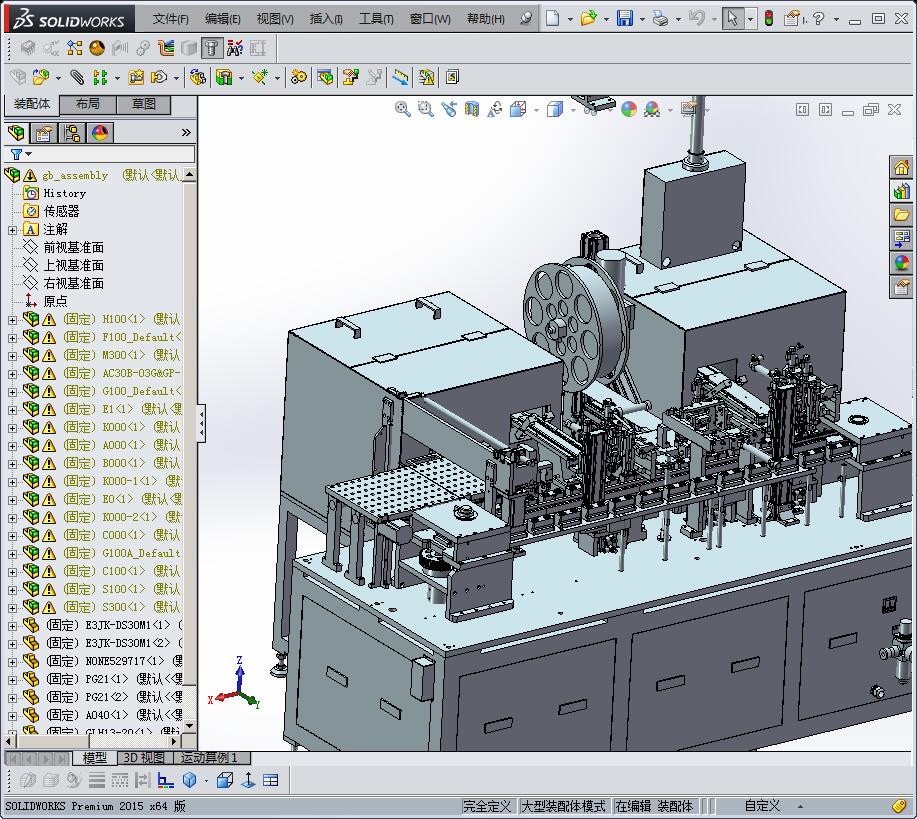Select the 前视基准面 plane in tree

[73, 247]
